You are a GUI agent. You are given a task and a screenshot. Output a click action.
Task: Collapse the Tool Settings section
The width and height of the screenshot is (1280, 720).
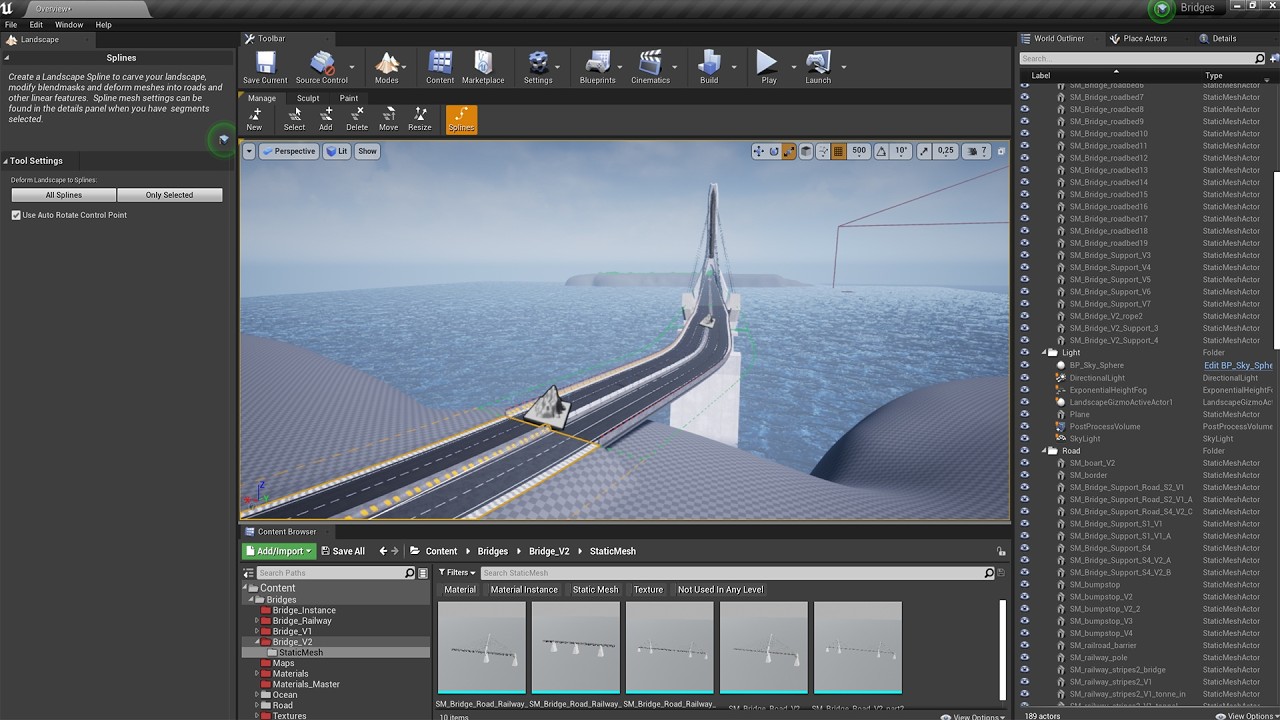click(x=6, y=160)
